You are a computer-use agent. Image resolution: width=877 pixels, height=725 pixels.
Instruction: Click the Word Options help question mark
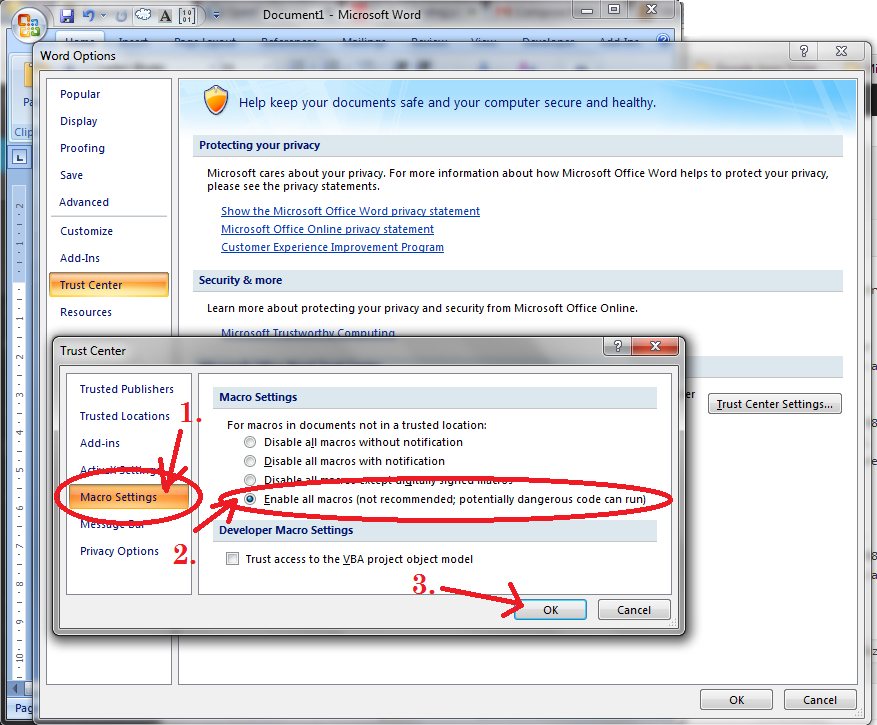(804, 51)
